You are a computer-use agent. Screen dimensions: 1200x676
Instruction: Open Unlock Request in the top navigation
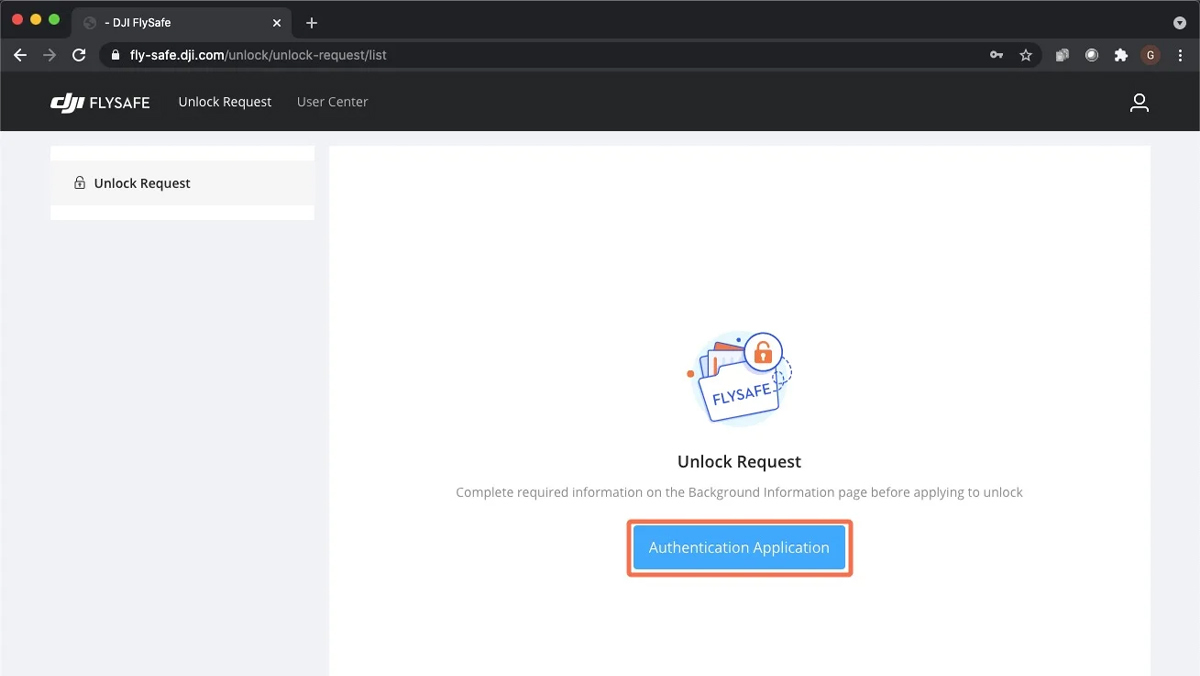[x=225, y=102]
